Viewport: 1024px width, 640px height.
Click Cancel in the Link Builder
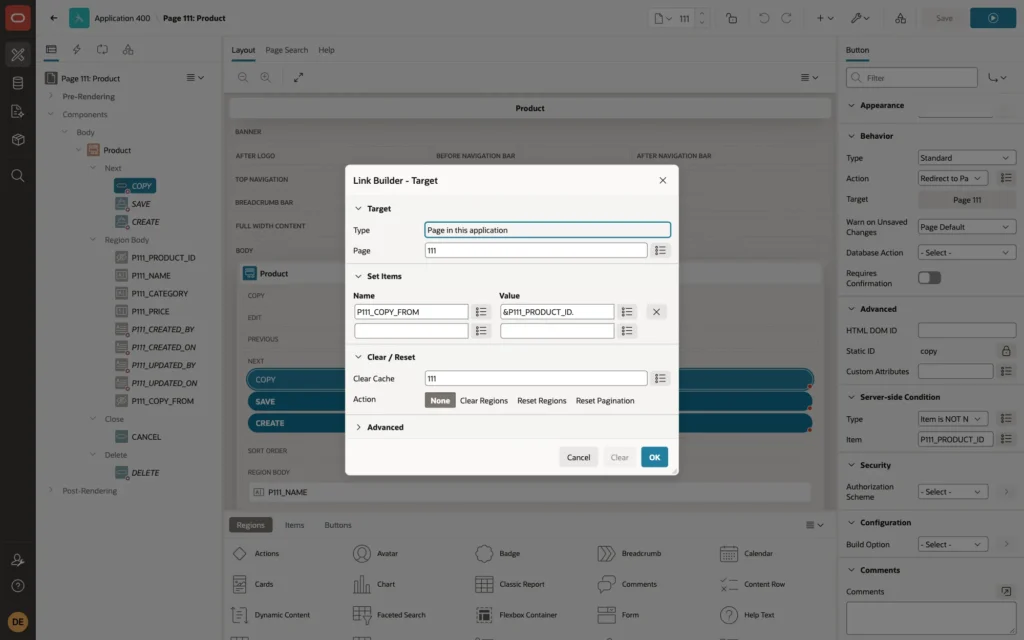578,457
